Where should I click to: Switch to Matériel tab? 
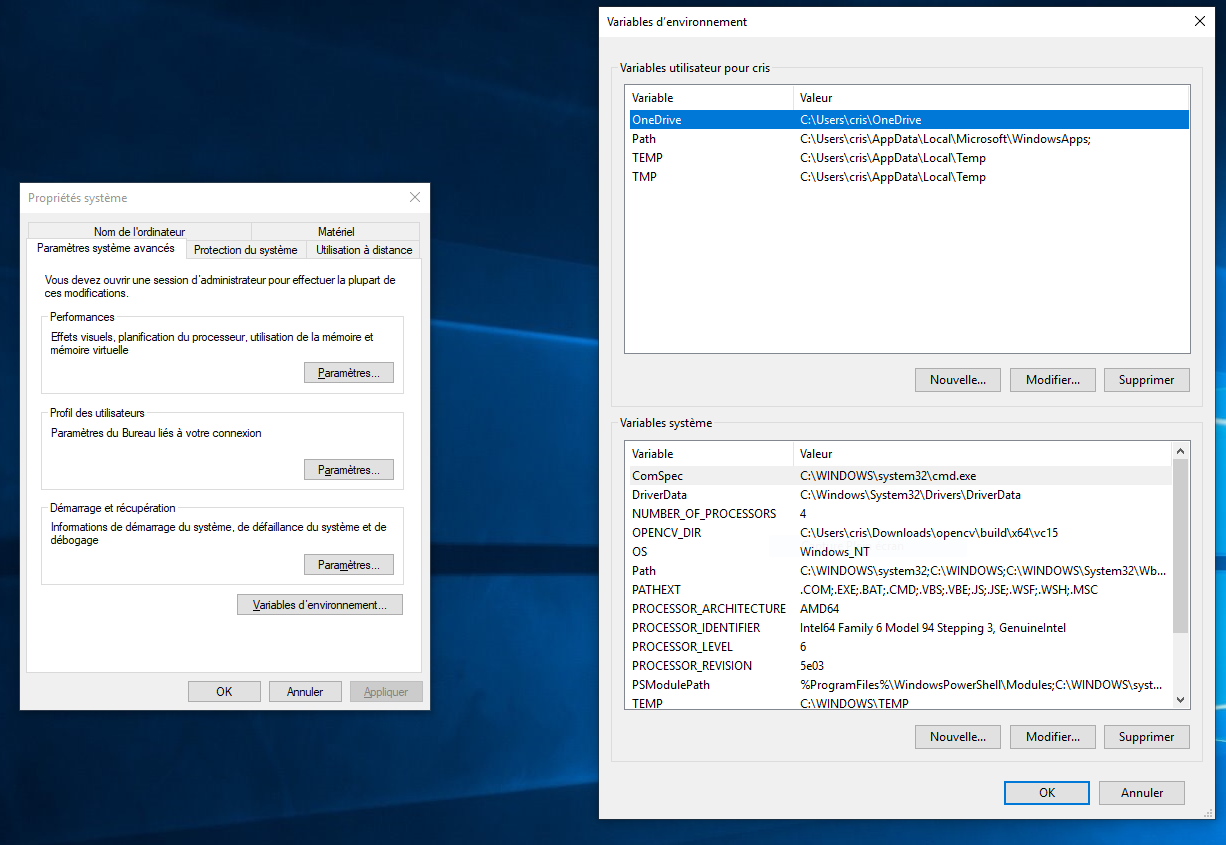pyautogui.click(x=336, y=231)
